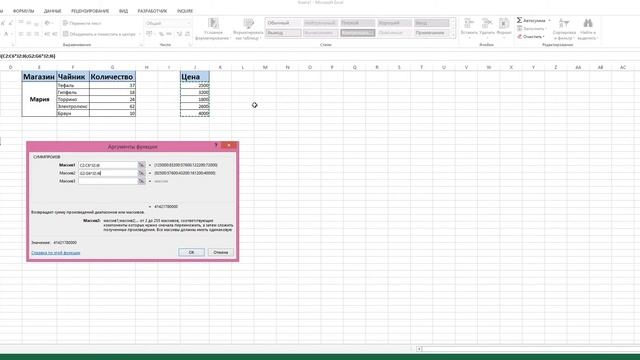Click the align left icon
The width and height of the screenshot is (640, 360).
21,34
